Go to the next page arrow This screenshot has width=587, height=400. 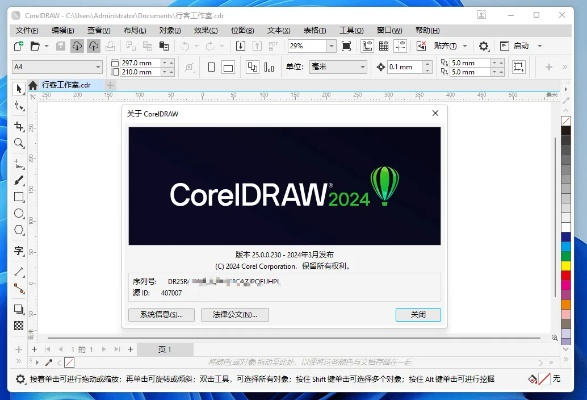[104, 349]
